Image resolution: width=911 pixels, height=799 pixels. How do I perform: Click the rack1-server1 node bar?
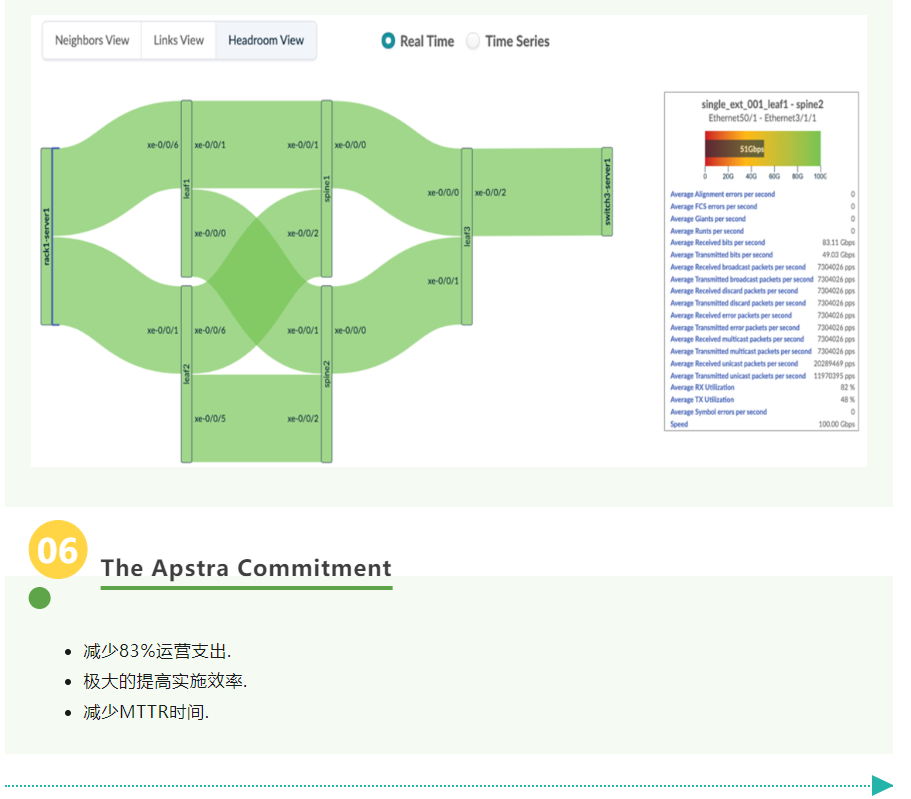click(x=46, y=237)
